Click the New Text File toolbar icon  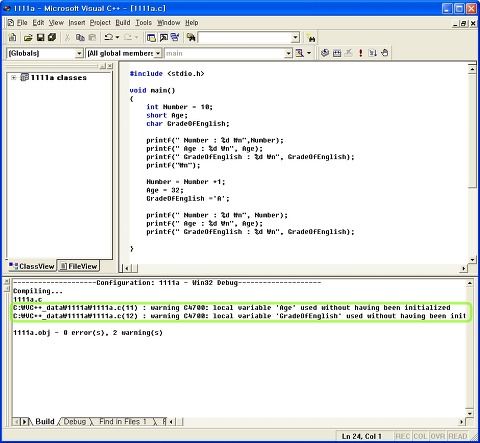pos(12,38)
